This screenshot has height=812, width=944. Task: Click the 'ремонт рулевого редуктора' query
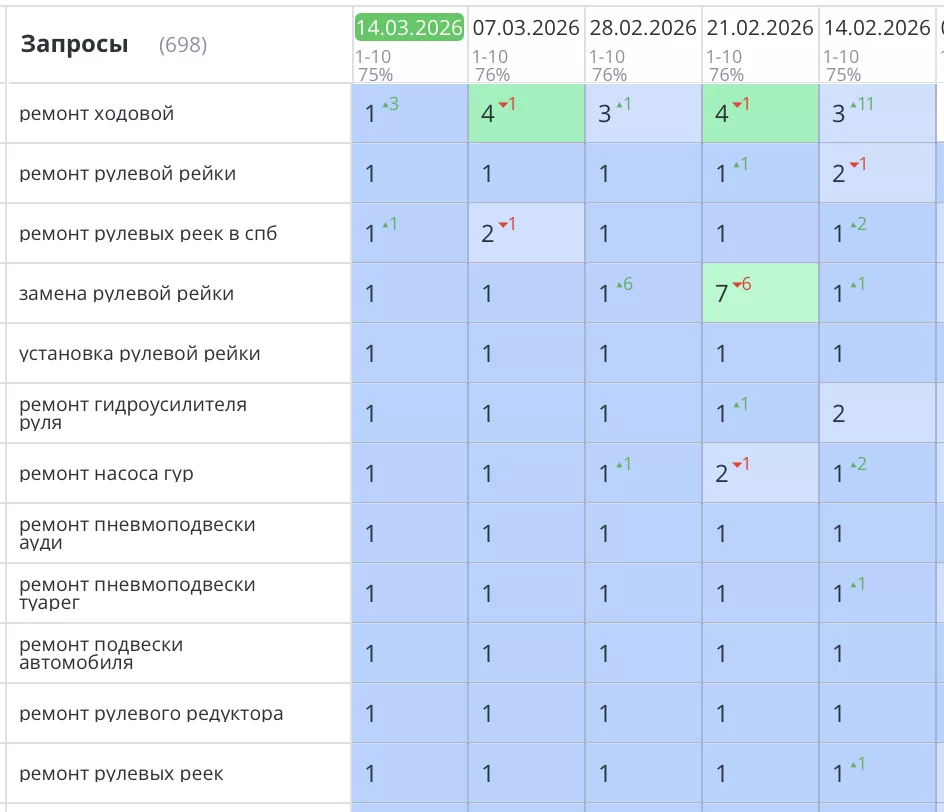coord(151,714)
